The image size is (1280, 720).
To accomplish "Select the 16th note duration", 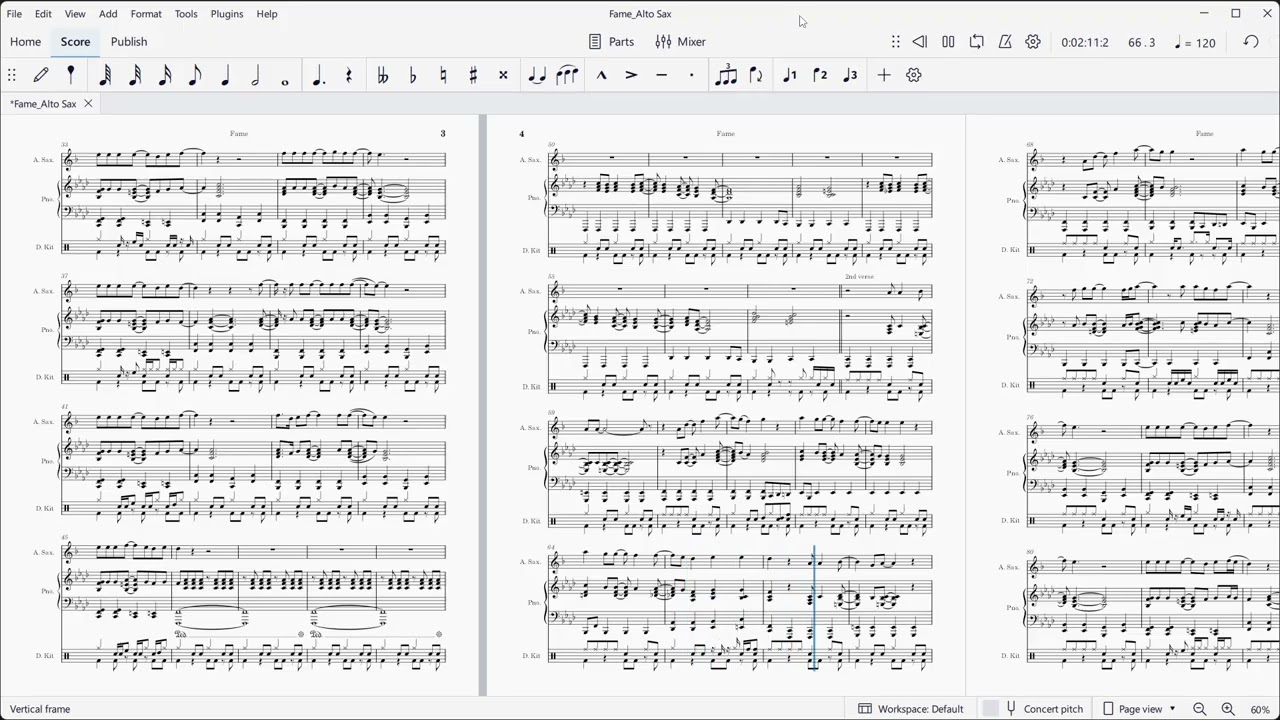I will (x=165, y=75).
